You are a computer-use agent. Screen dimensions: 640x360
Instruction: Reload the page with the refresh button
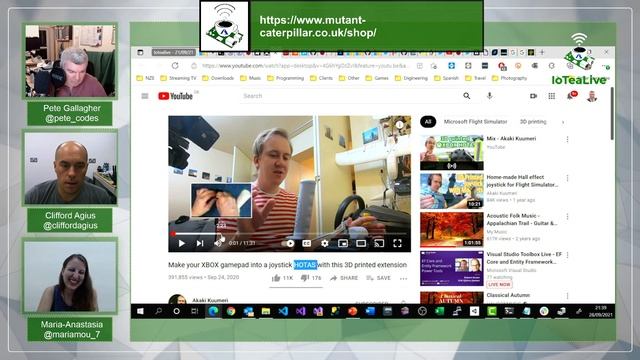pos(175,66)
